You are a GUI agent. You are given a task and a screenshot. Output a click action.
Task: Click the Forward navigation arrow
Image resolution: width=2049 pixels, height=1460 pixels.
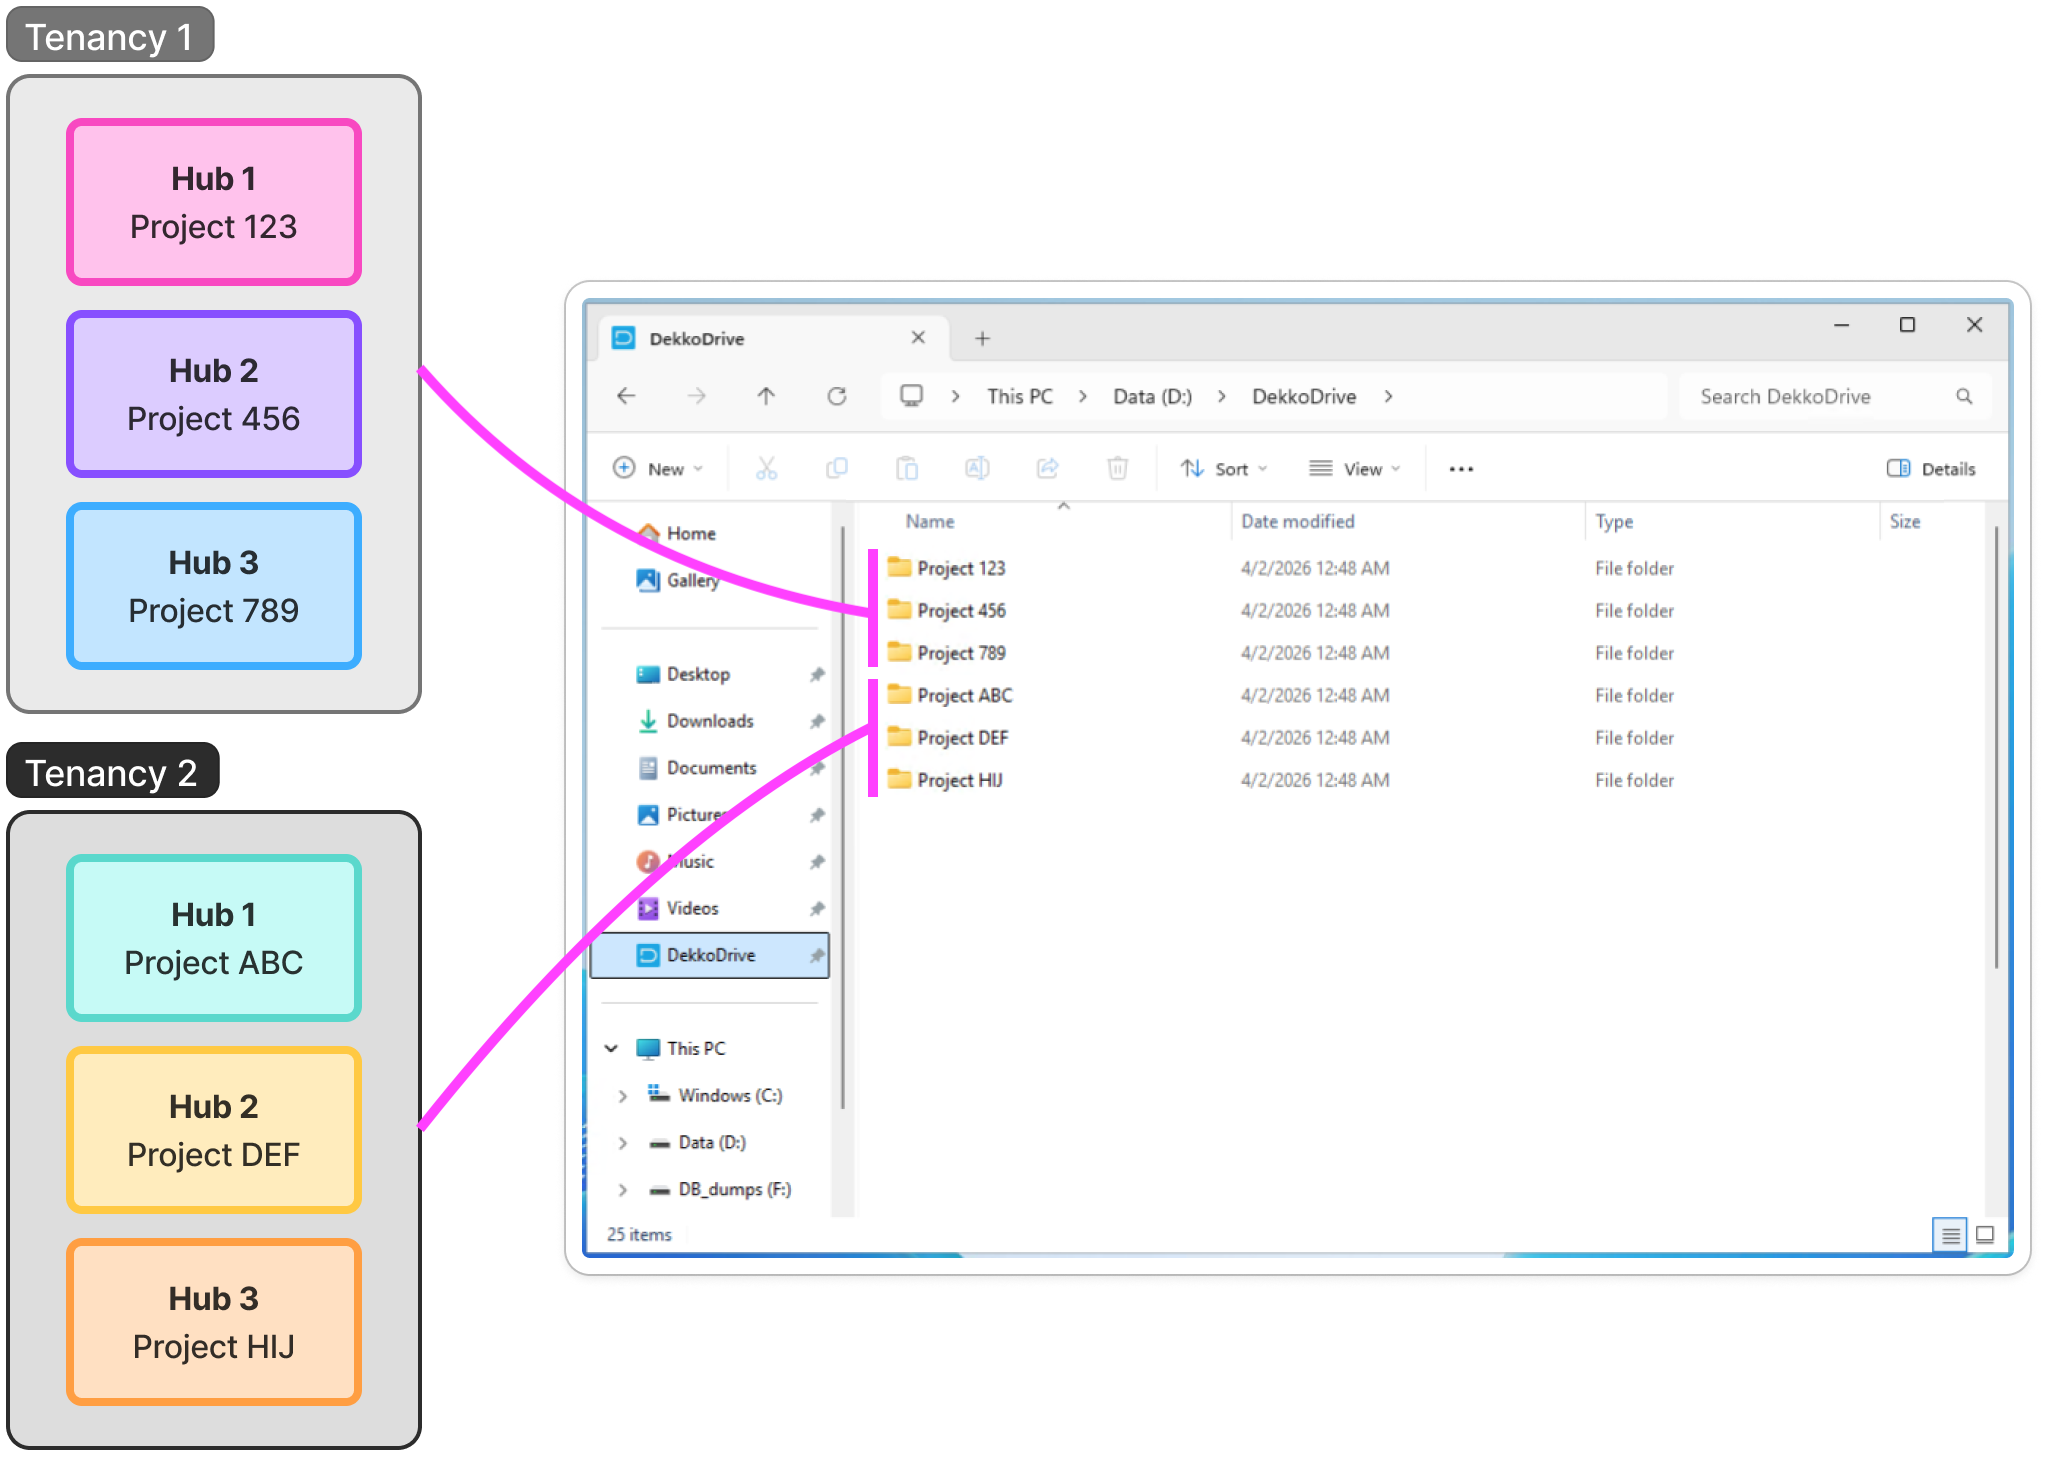tap(696, 396)
